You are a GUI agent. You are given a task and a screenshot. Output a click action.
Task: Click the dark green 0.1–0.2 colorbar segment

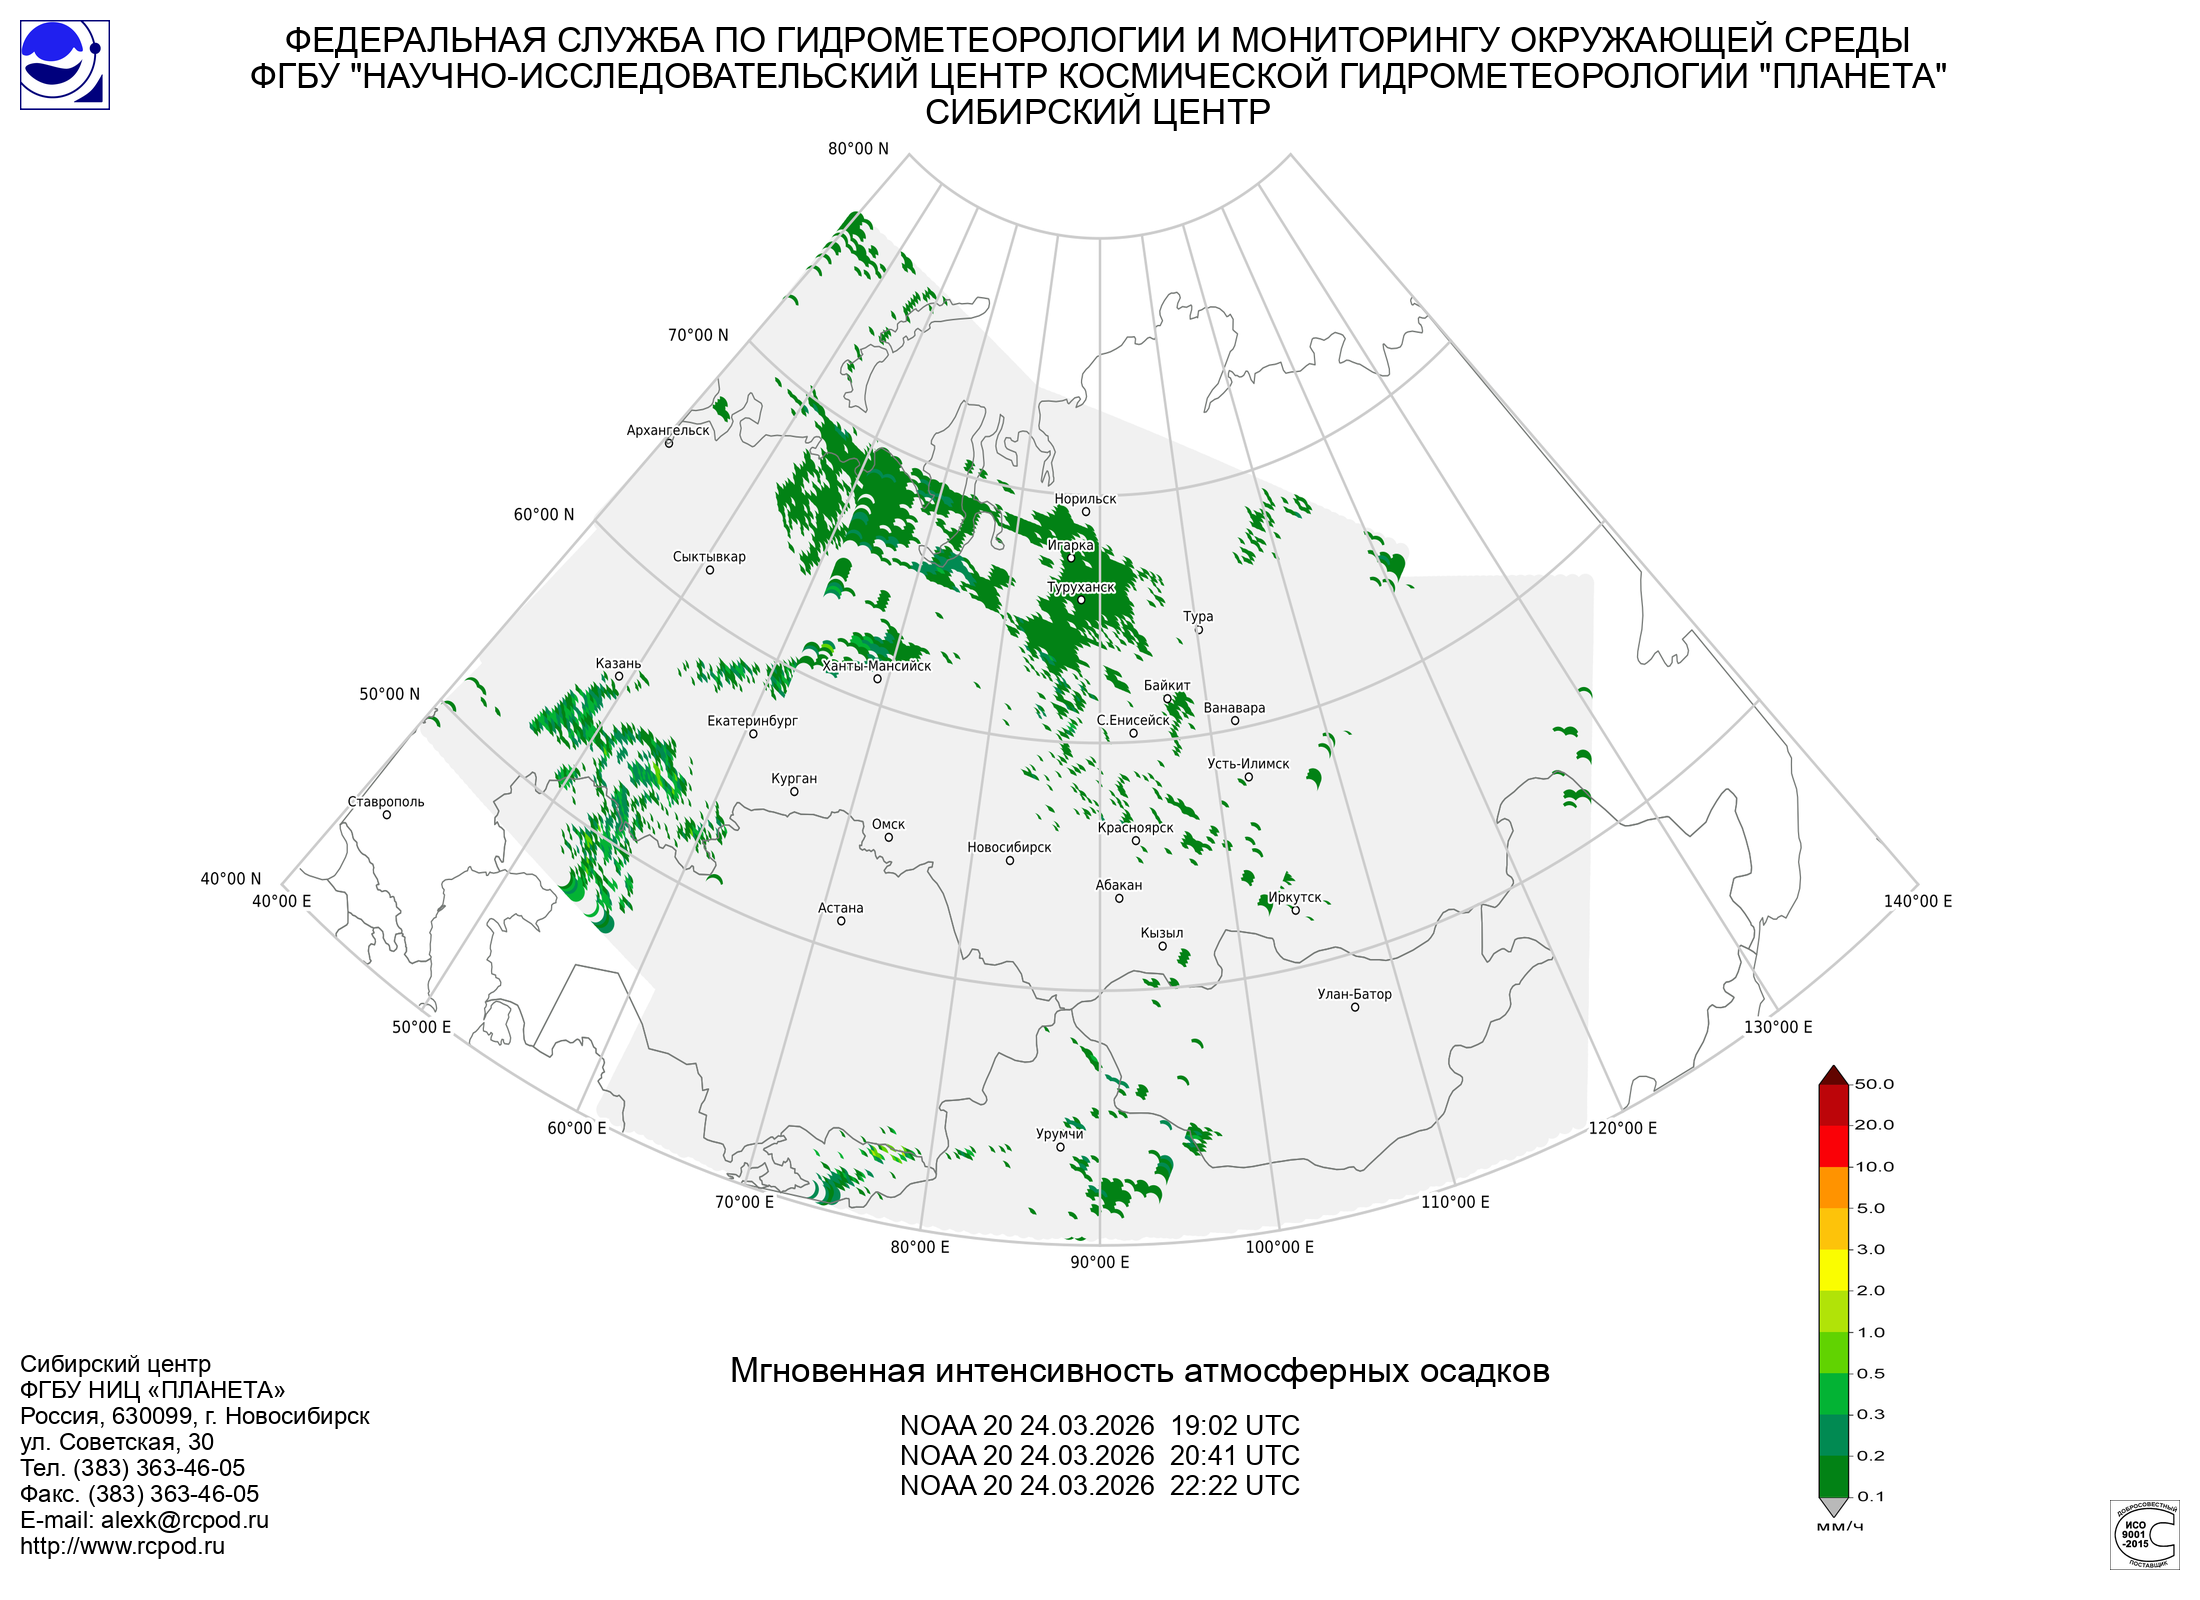point(1833,1476)
